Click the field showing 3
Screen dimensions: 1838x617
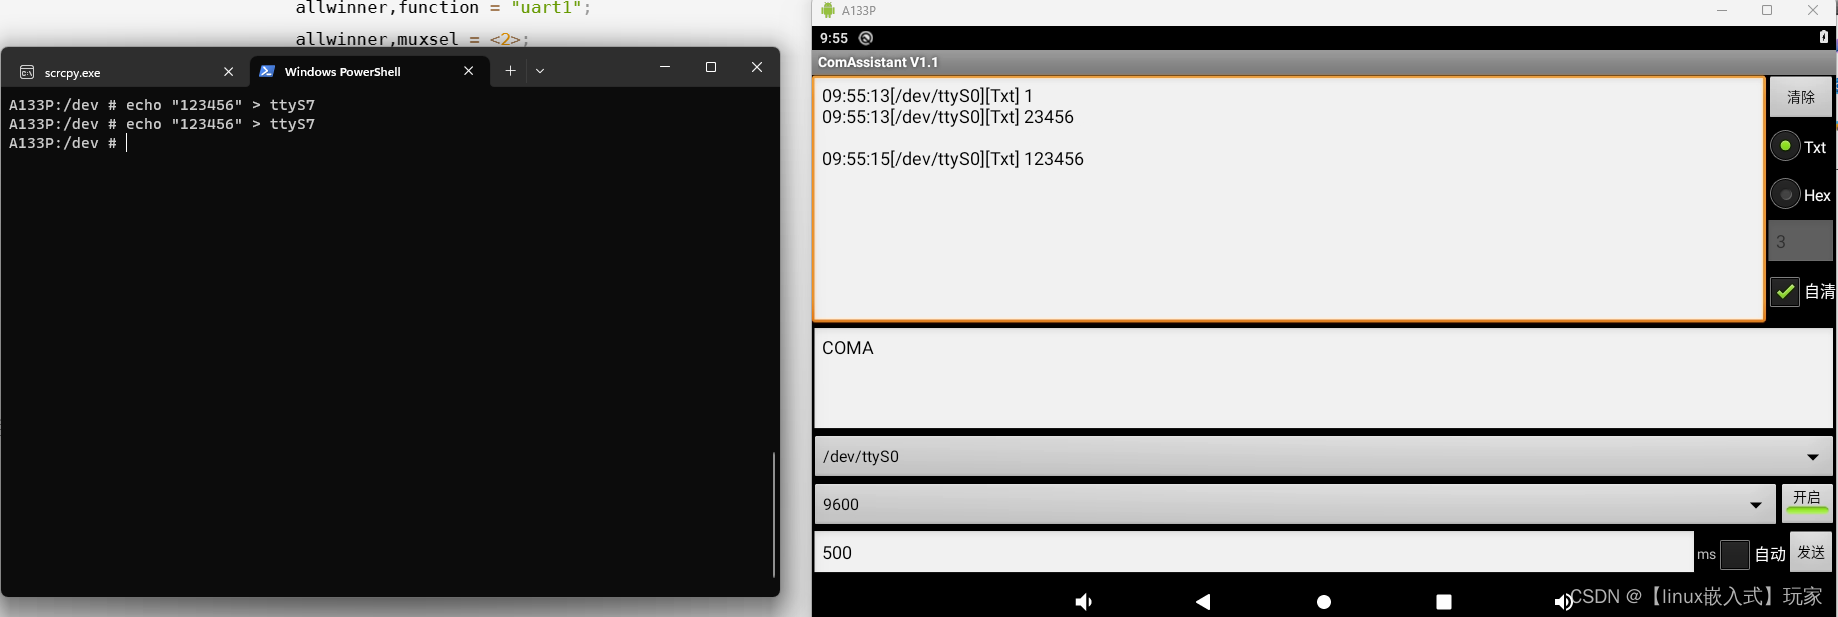click(x=1801, y=242)
